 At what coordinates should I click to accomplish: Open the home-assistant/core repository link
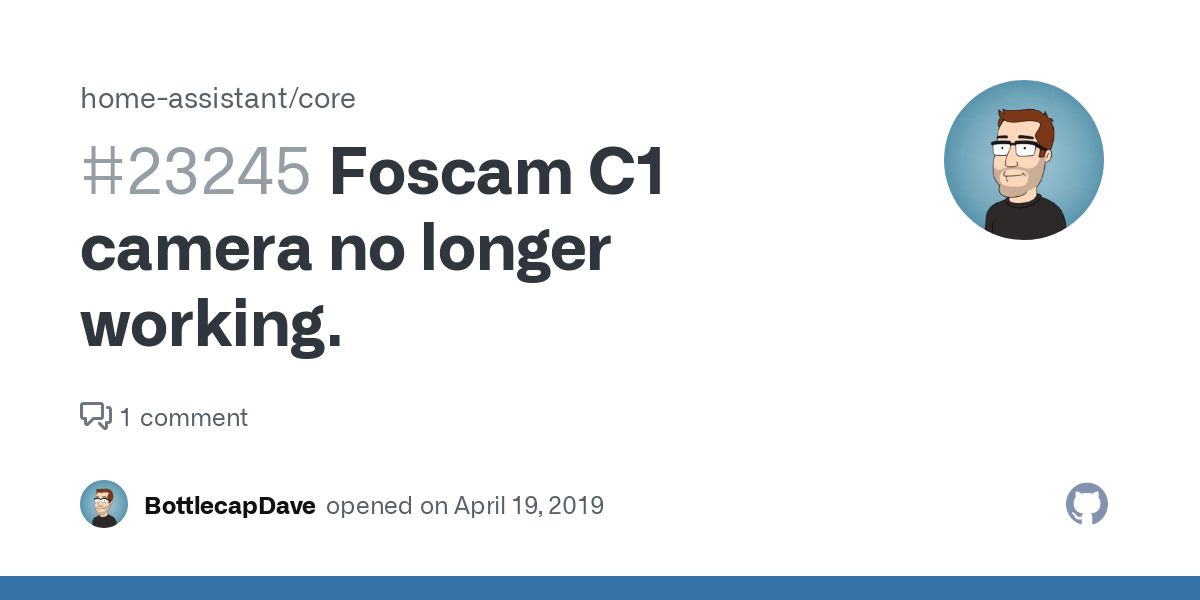coord(218,98)
